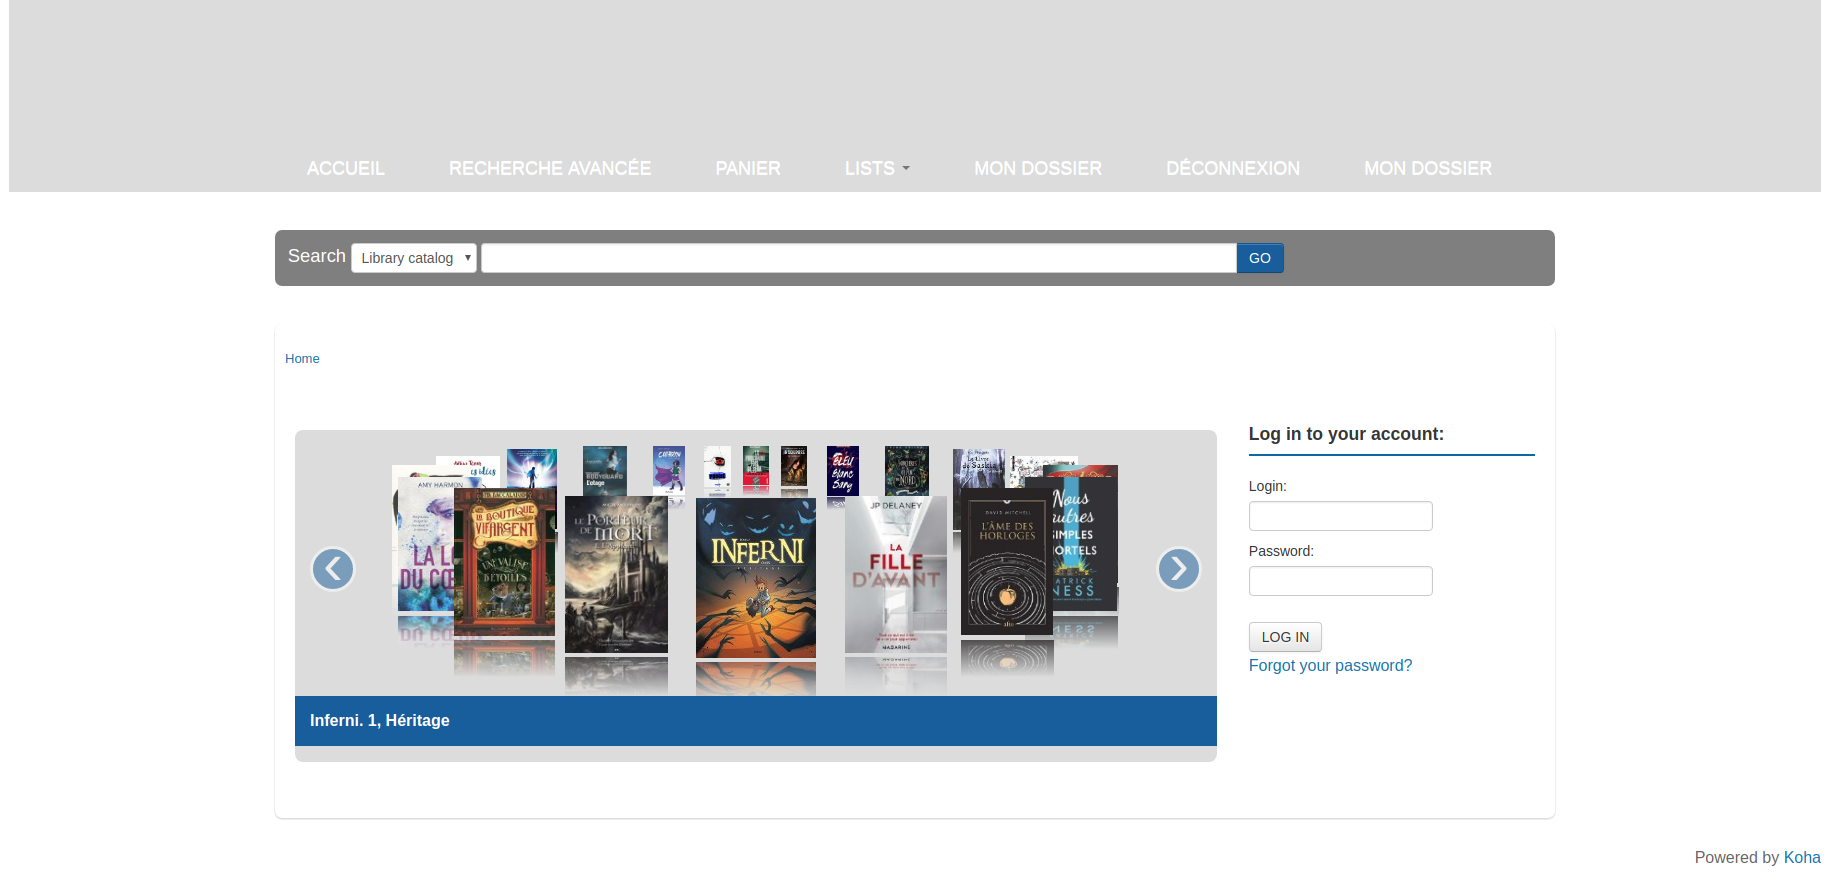Open Le Porteur de Mort cover
The height and width of the screenshot is (882, 1830).
click(616, 574)
